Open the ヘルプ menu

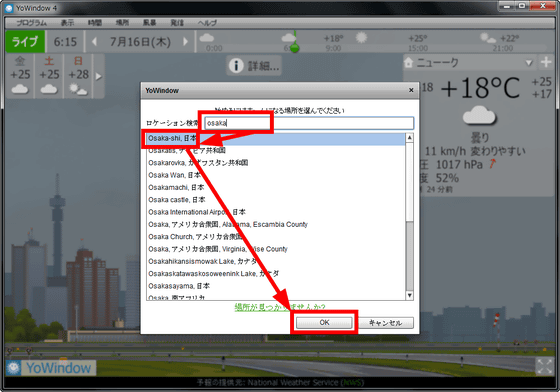[208, 23]
